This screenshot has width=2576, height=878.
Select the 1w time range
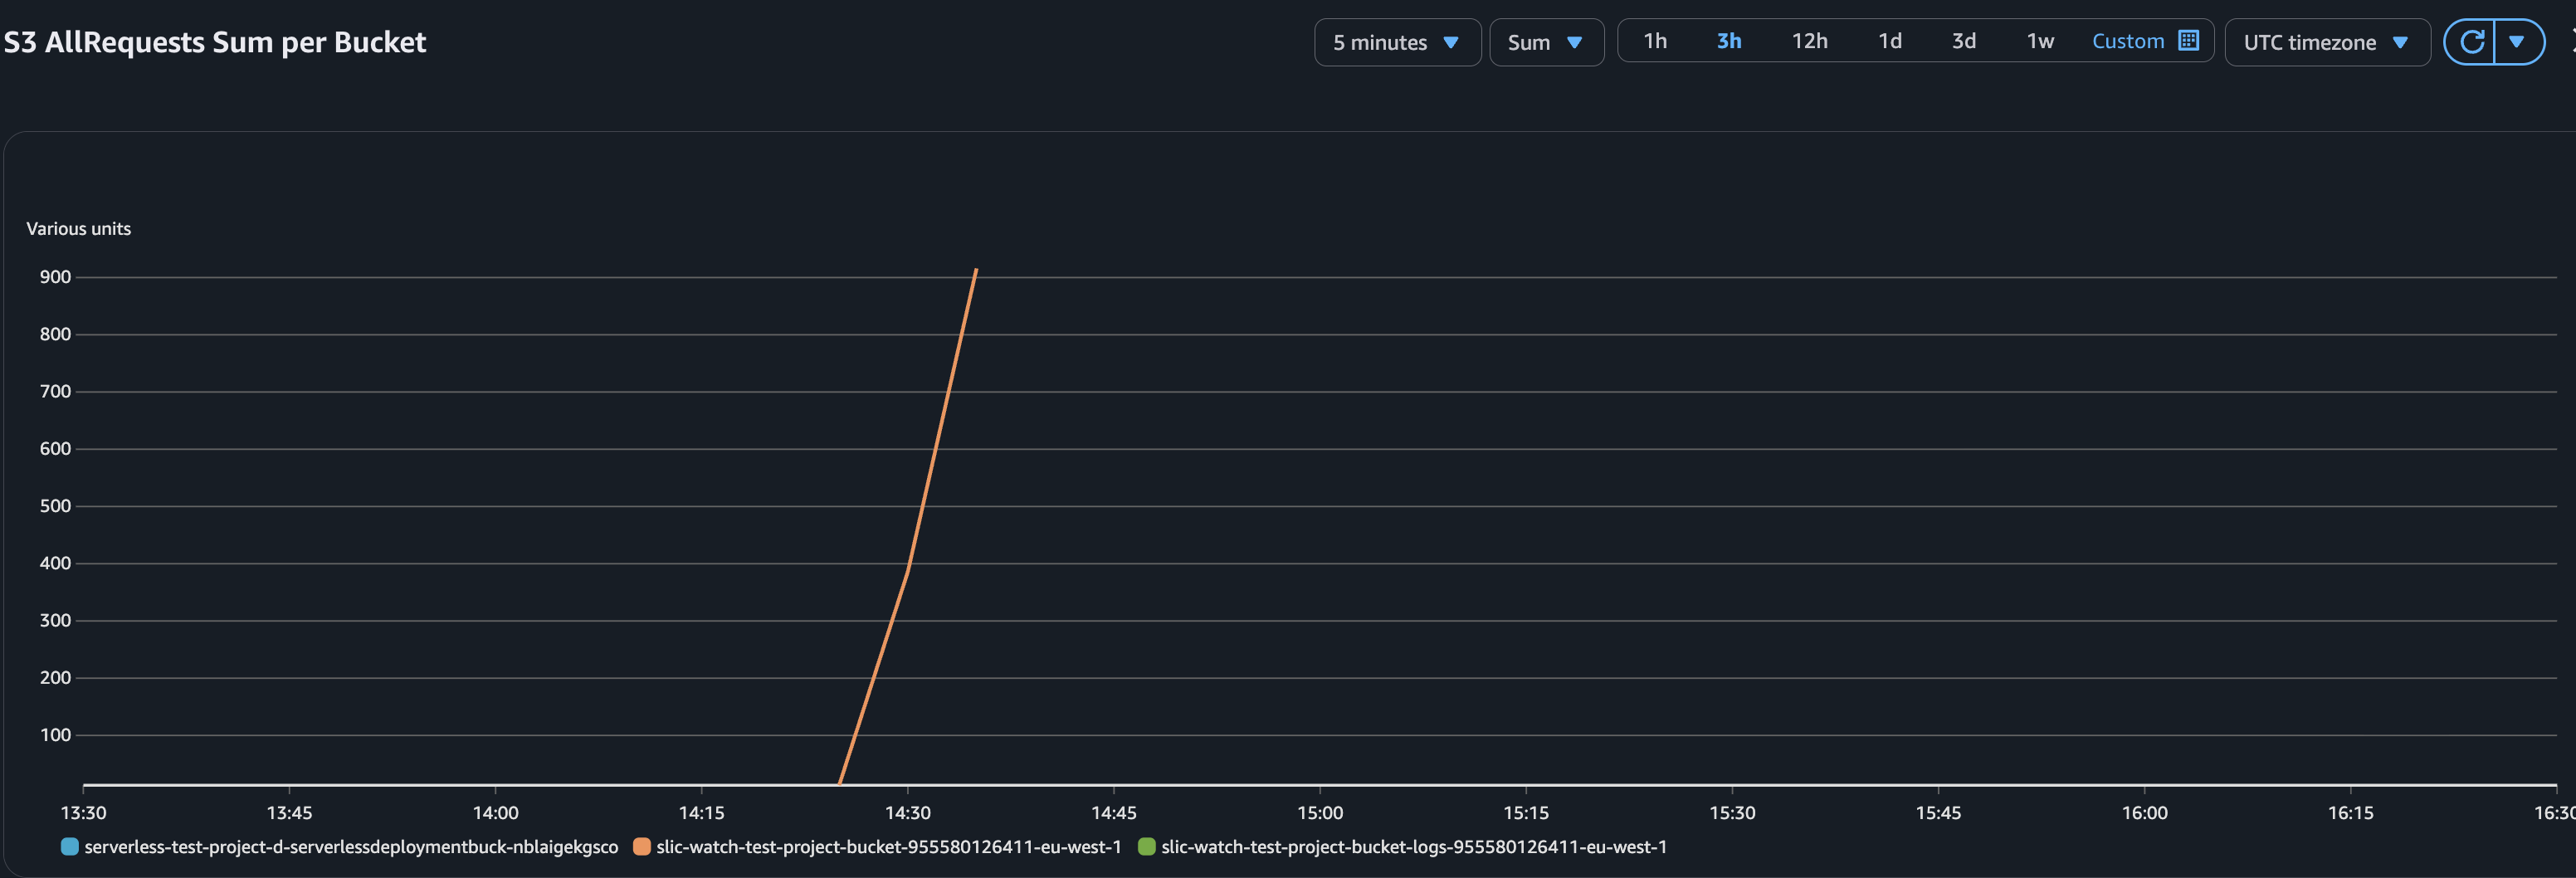2039,41
